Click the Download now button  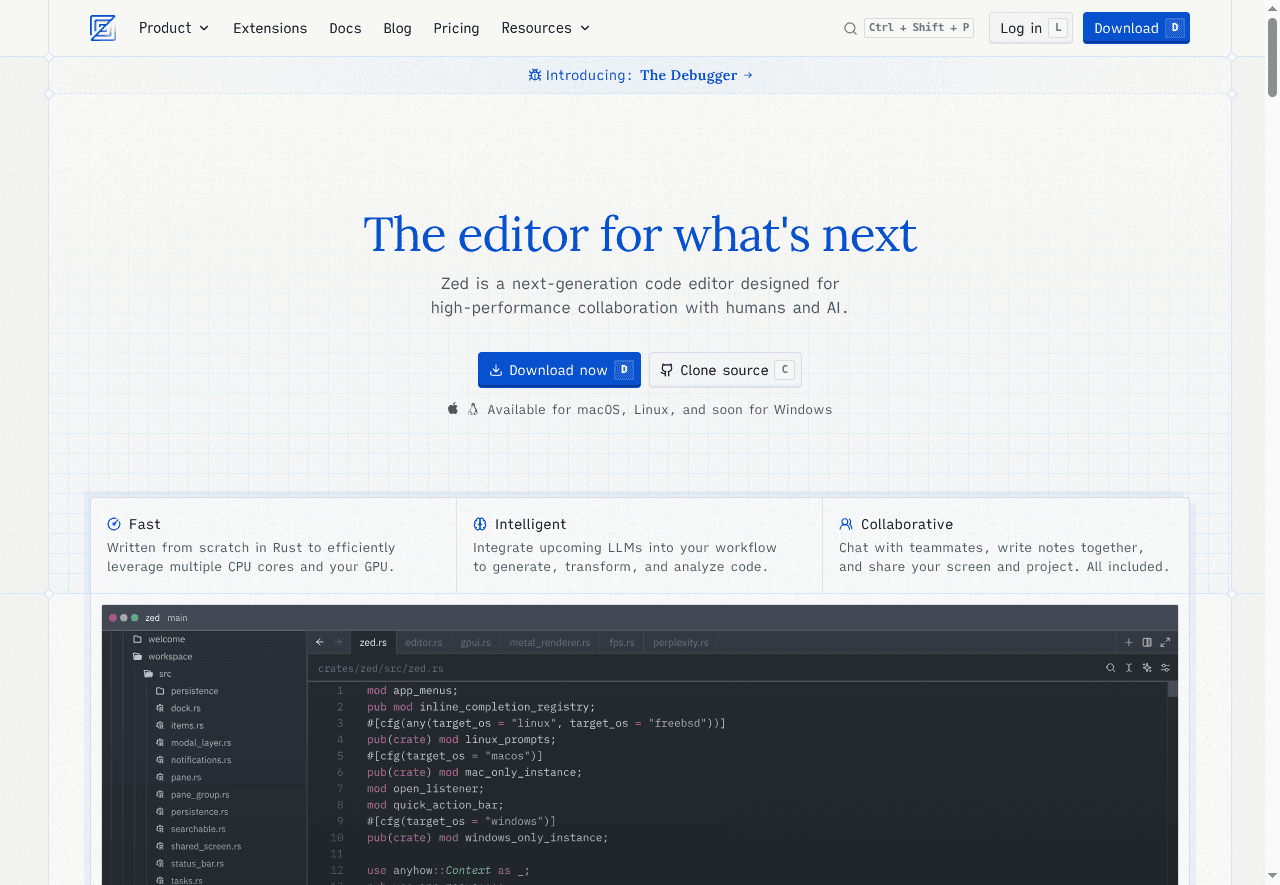pos(558,370)
